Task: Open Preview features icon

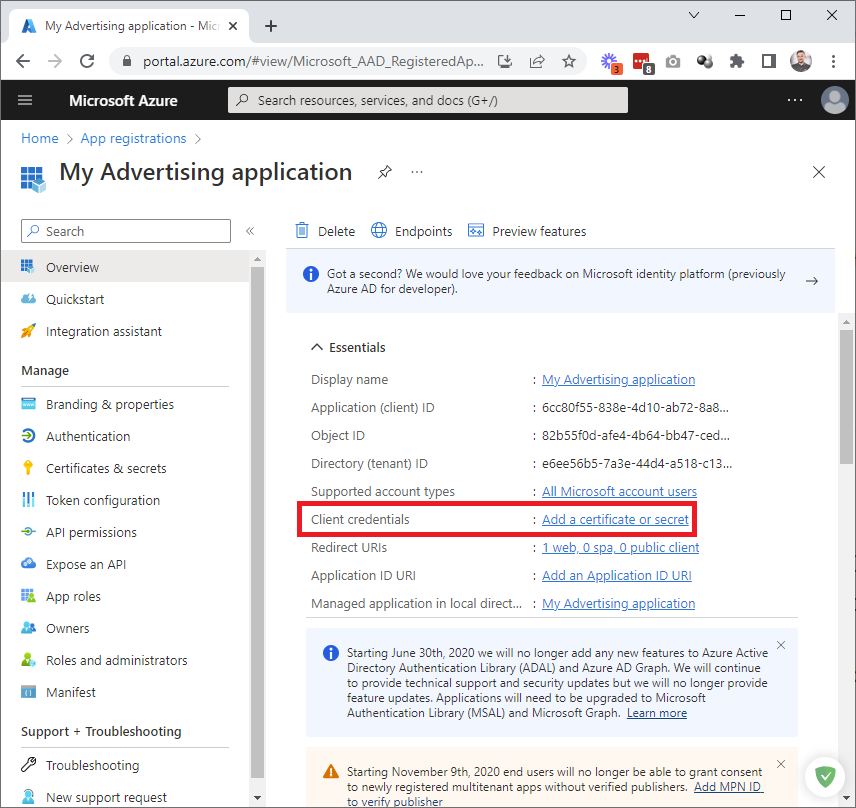Action: [x=476, y=231]
